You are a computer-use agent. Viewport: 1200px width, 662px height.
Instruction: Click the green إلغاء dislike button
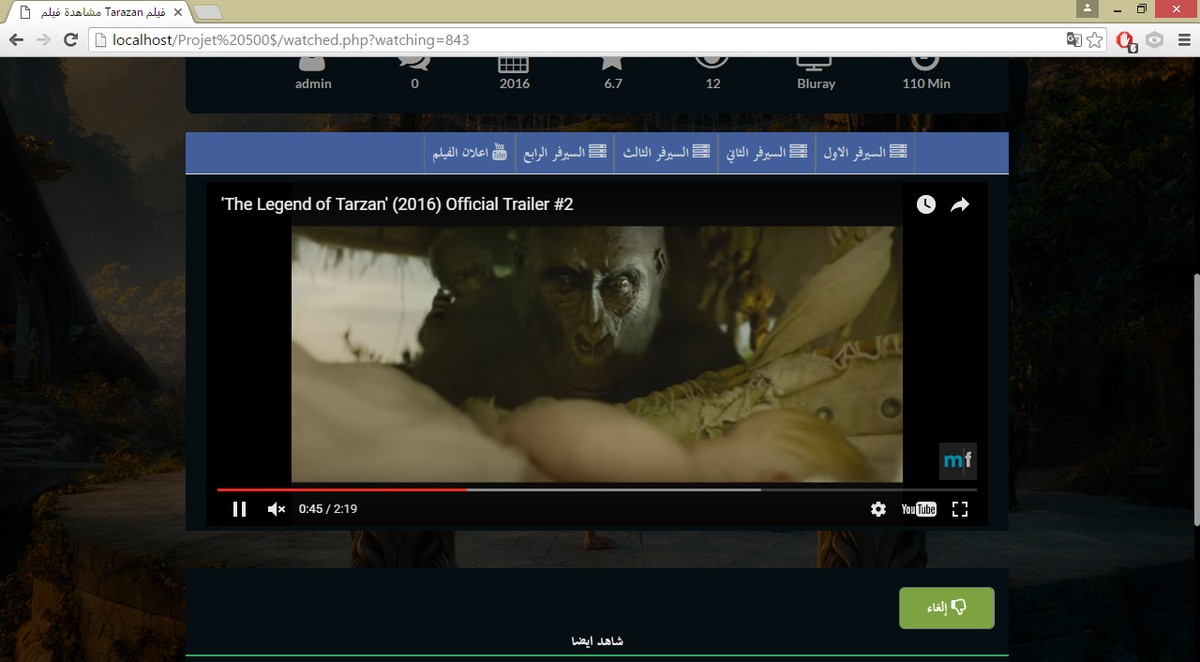(947, 608)
